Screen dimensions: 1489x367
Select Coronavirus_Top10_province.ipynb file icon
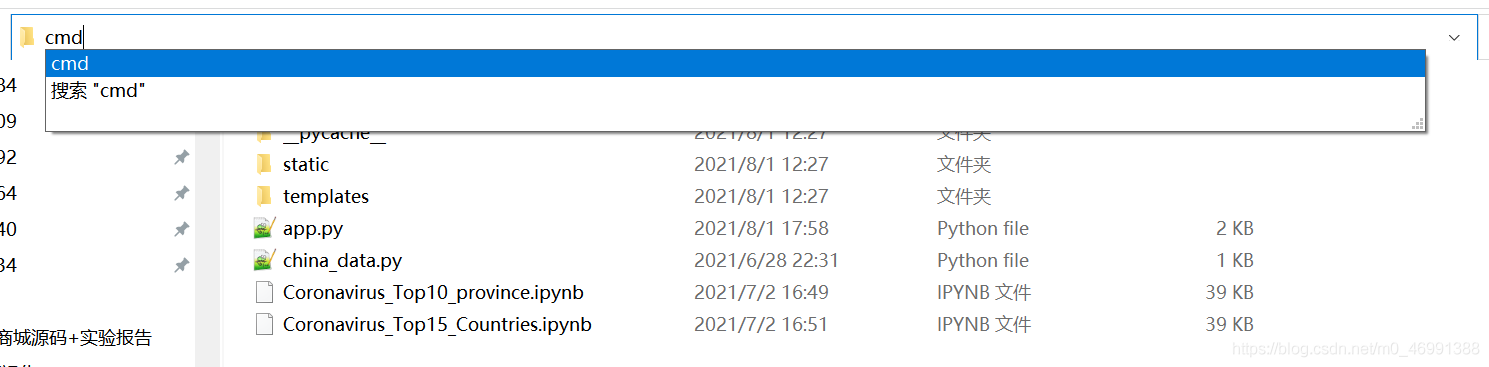tap(264, 292)
